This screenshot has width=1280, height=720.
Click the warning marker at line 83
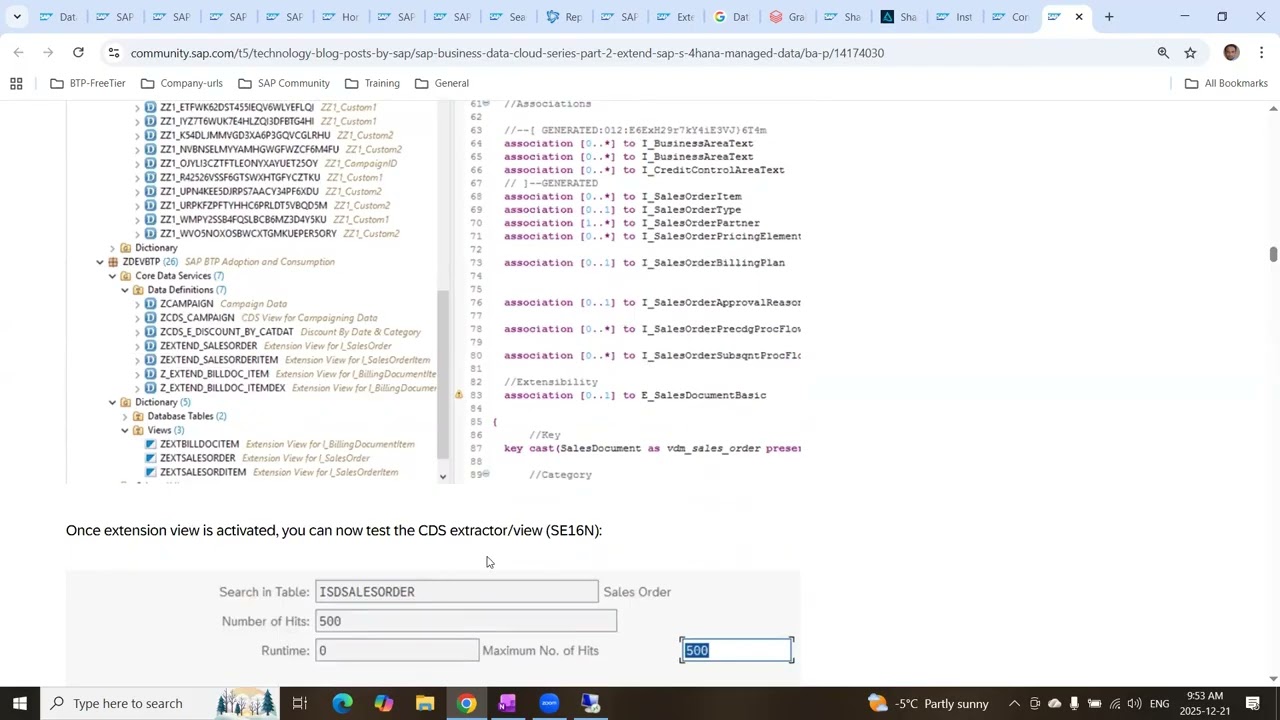459,395
